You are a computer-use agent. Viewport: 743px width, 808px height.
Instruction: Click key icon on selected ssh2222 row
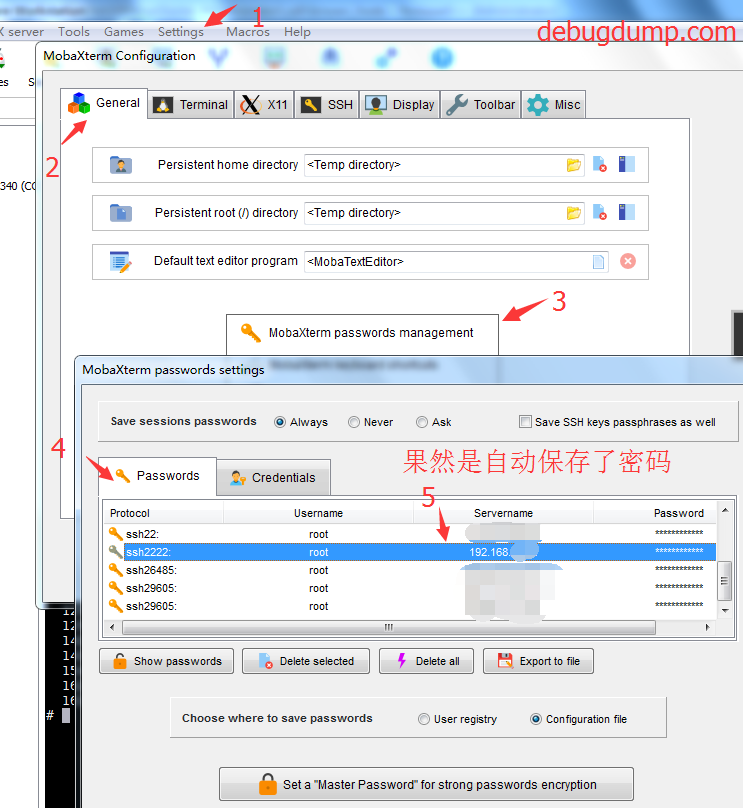tap(115, 551)
